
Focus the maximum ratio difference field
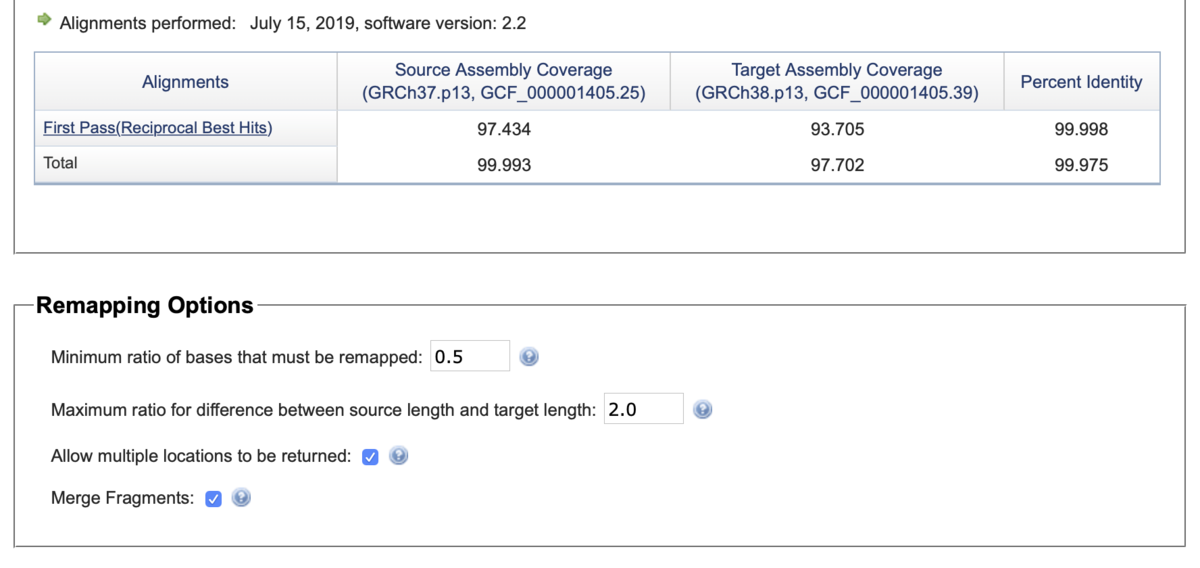644,409
